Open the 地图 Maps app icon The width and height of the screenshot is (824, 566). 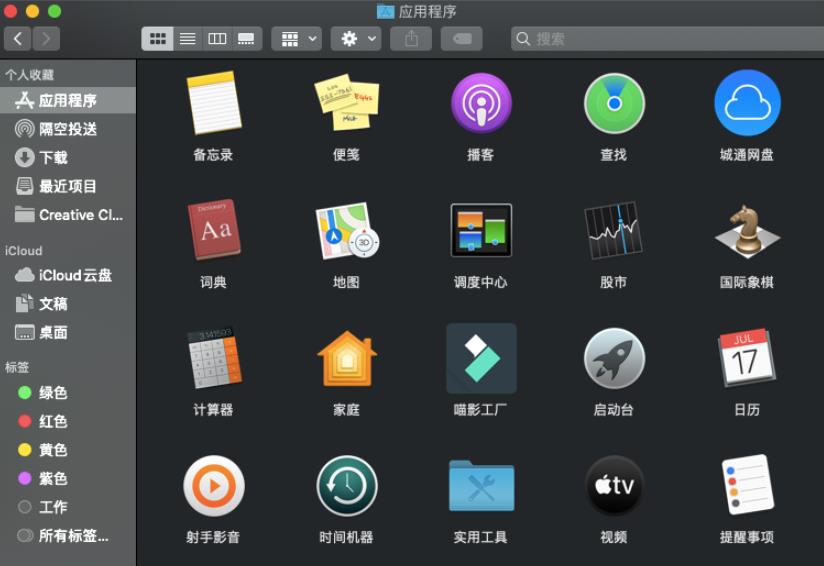346,230
